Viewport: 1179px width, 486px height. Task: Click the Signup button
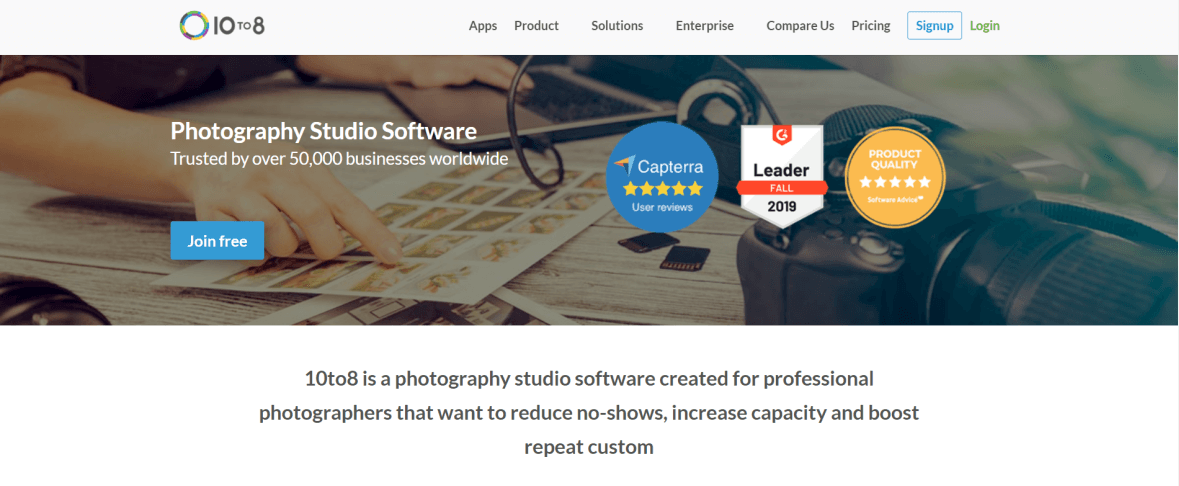935,26
